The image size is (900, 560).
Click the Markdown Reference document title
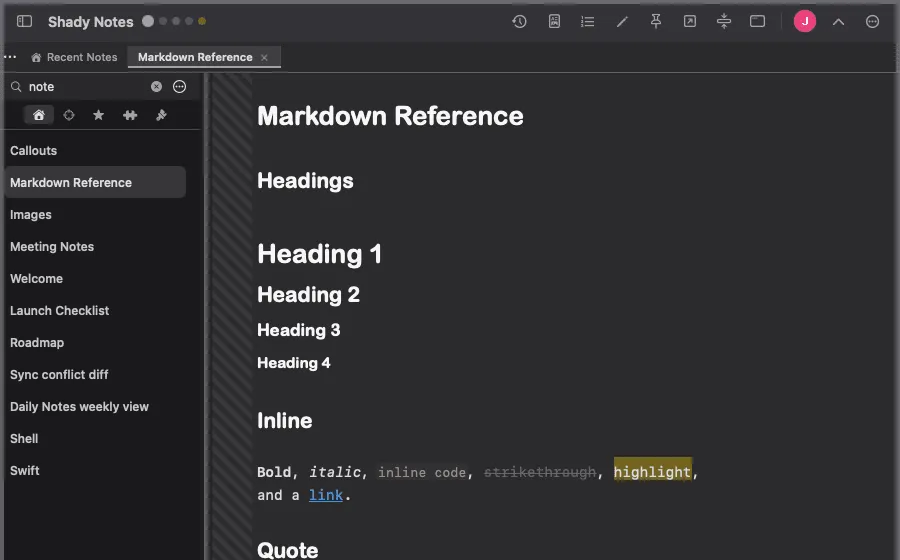point(390,116)
